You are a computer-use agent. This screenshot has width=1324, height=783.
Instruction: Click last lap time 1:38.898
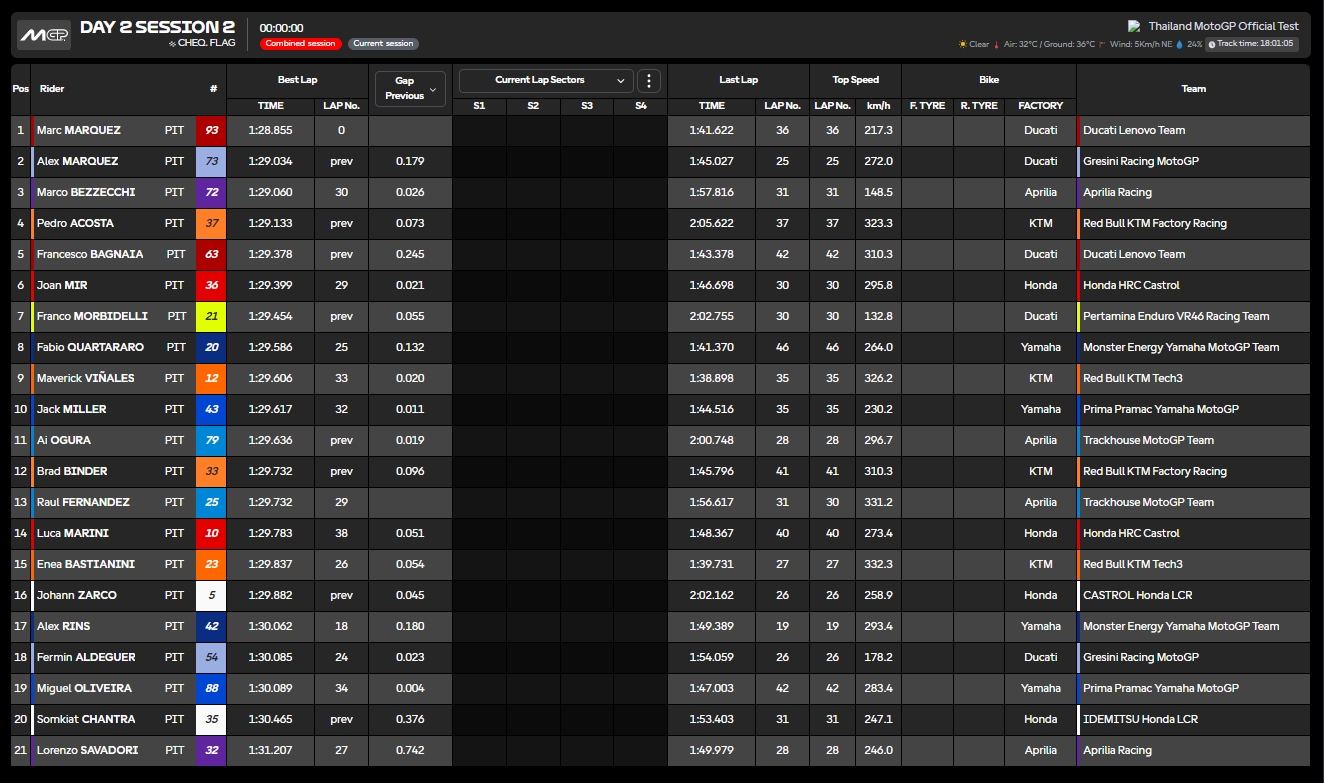click(711, 378)
